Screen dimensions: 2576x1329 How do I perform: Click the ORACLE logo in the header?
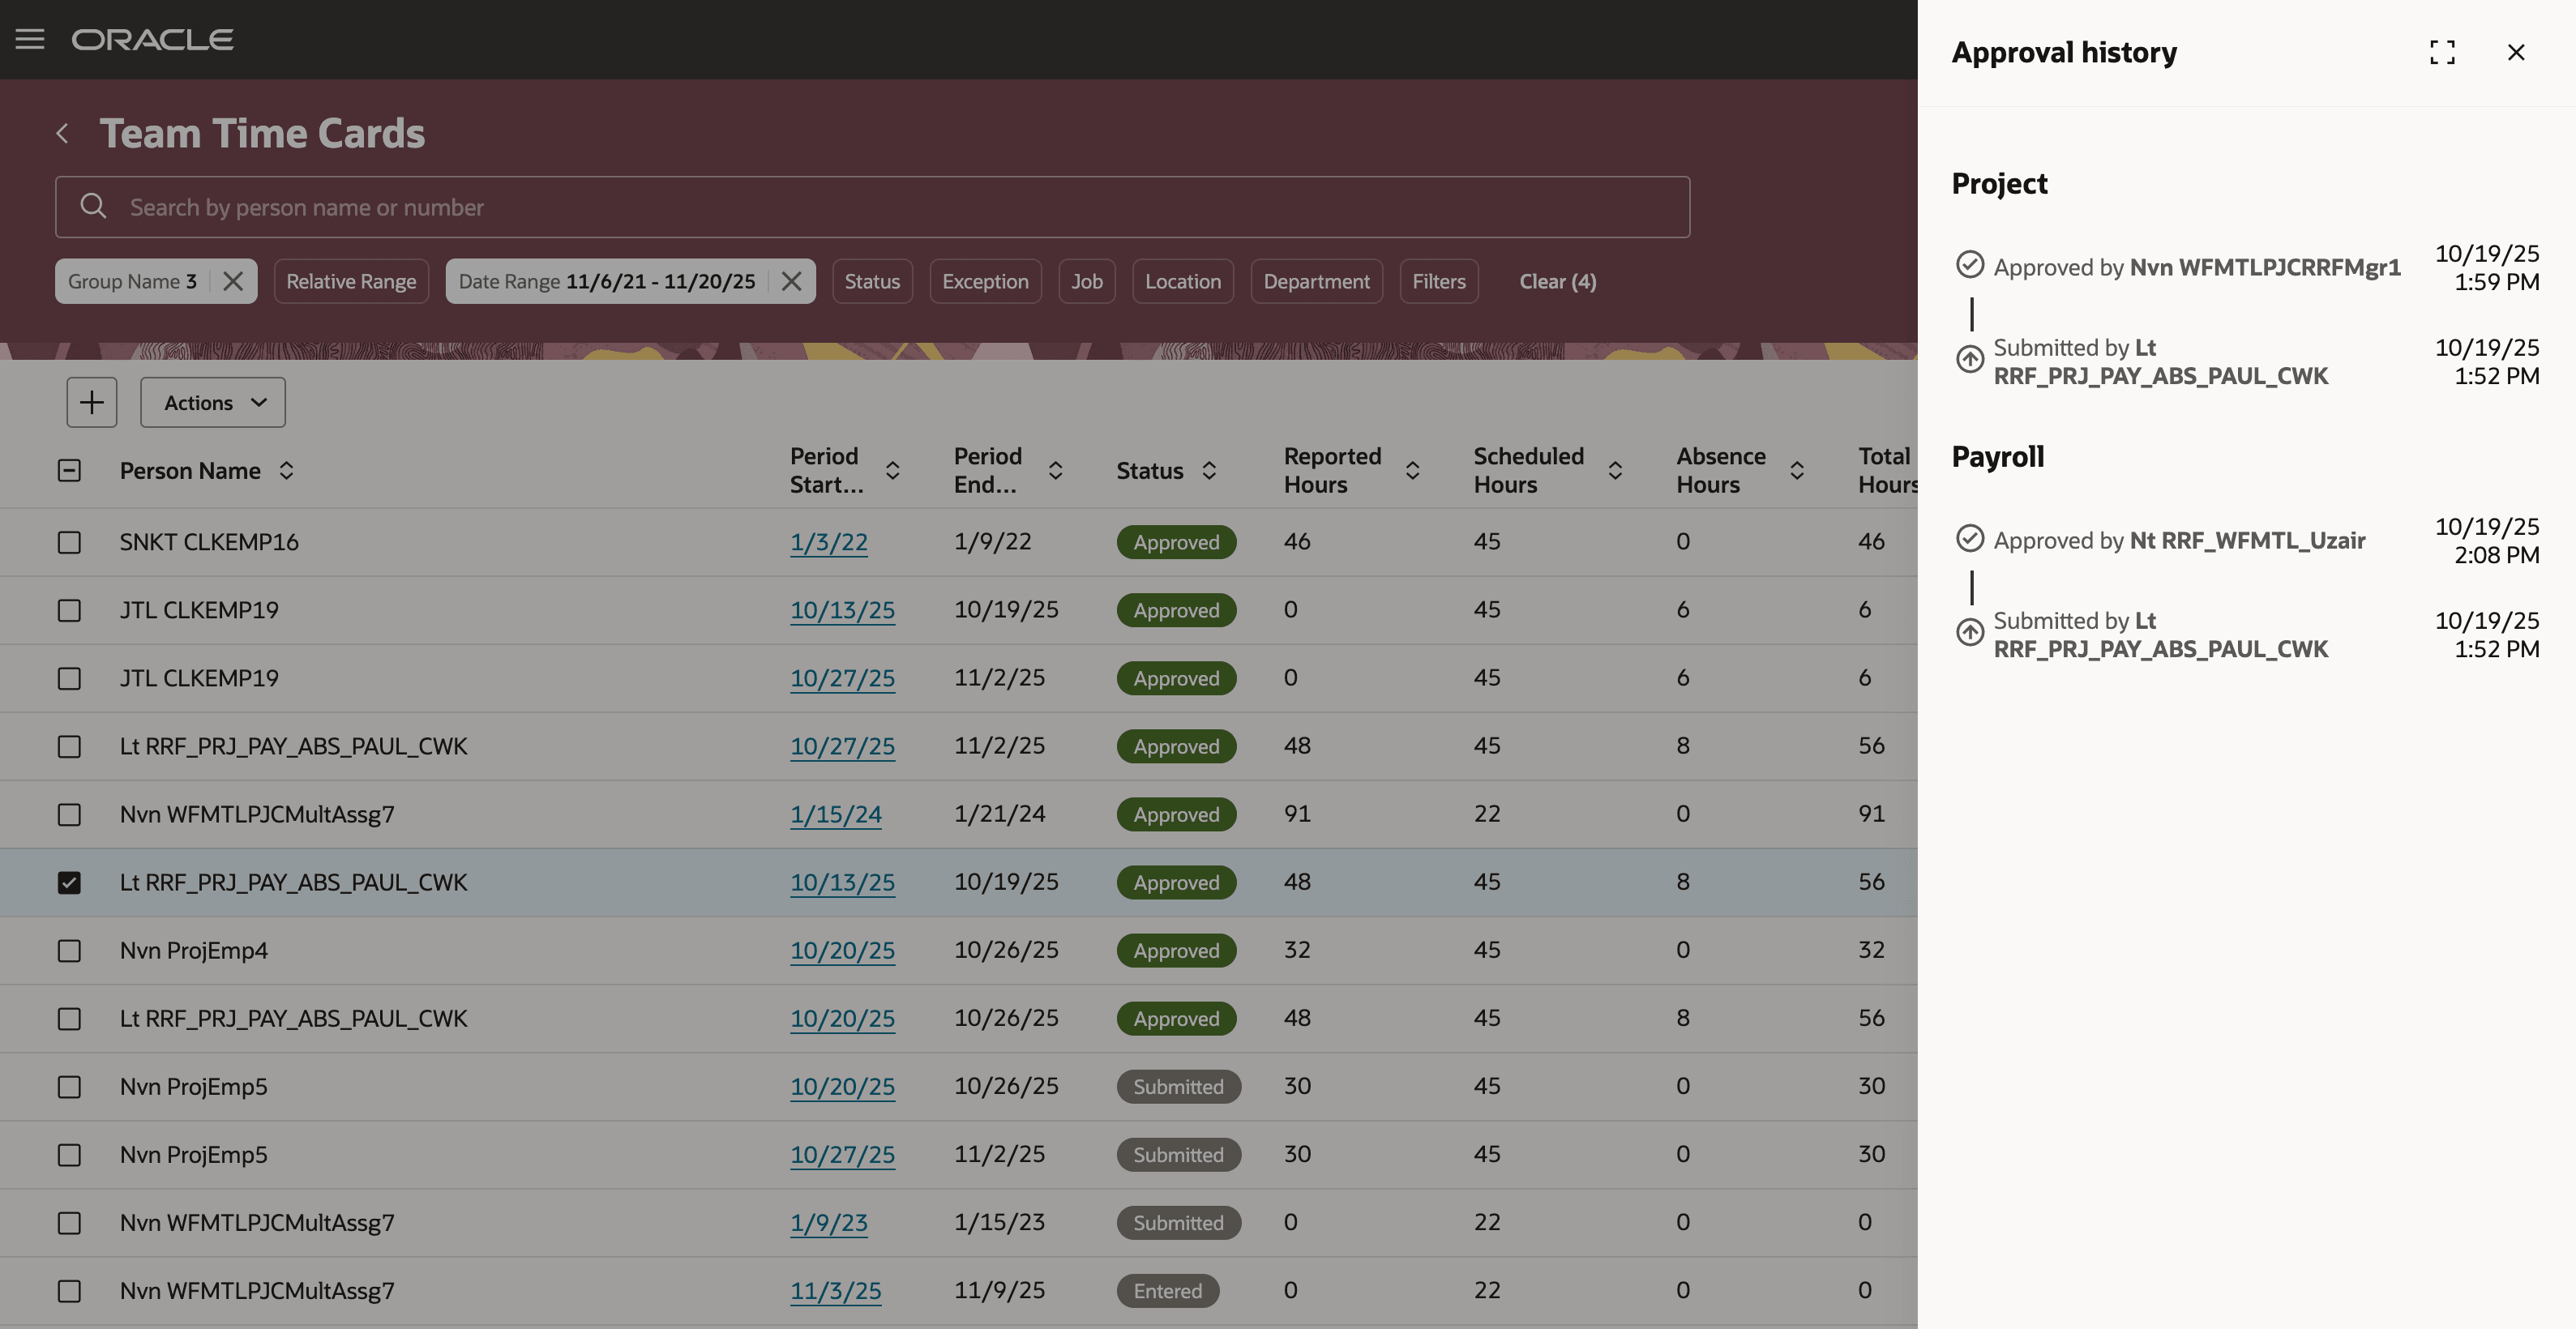tap(152, 39)
